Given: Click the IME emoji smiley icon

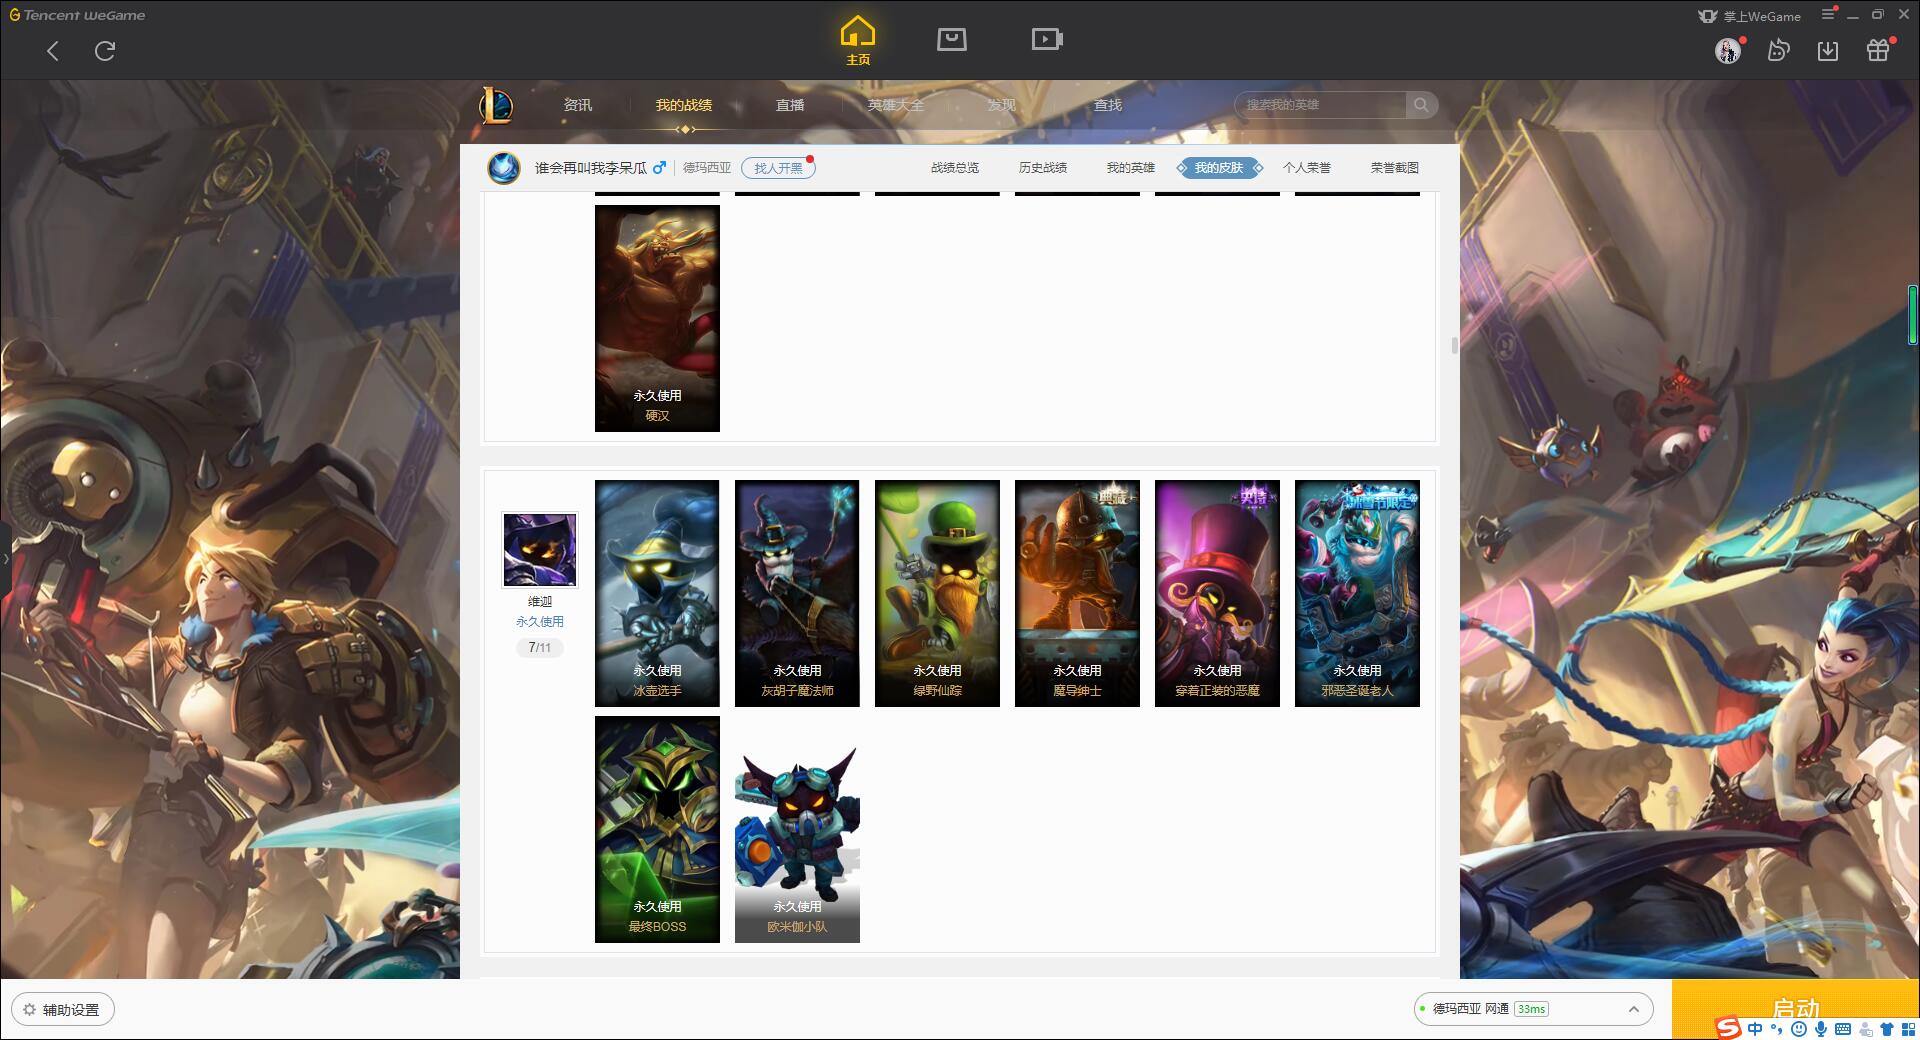Looking at the screenshot, I should click(1799, 1029).
